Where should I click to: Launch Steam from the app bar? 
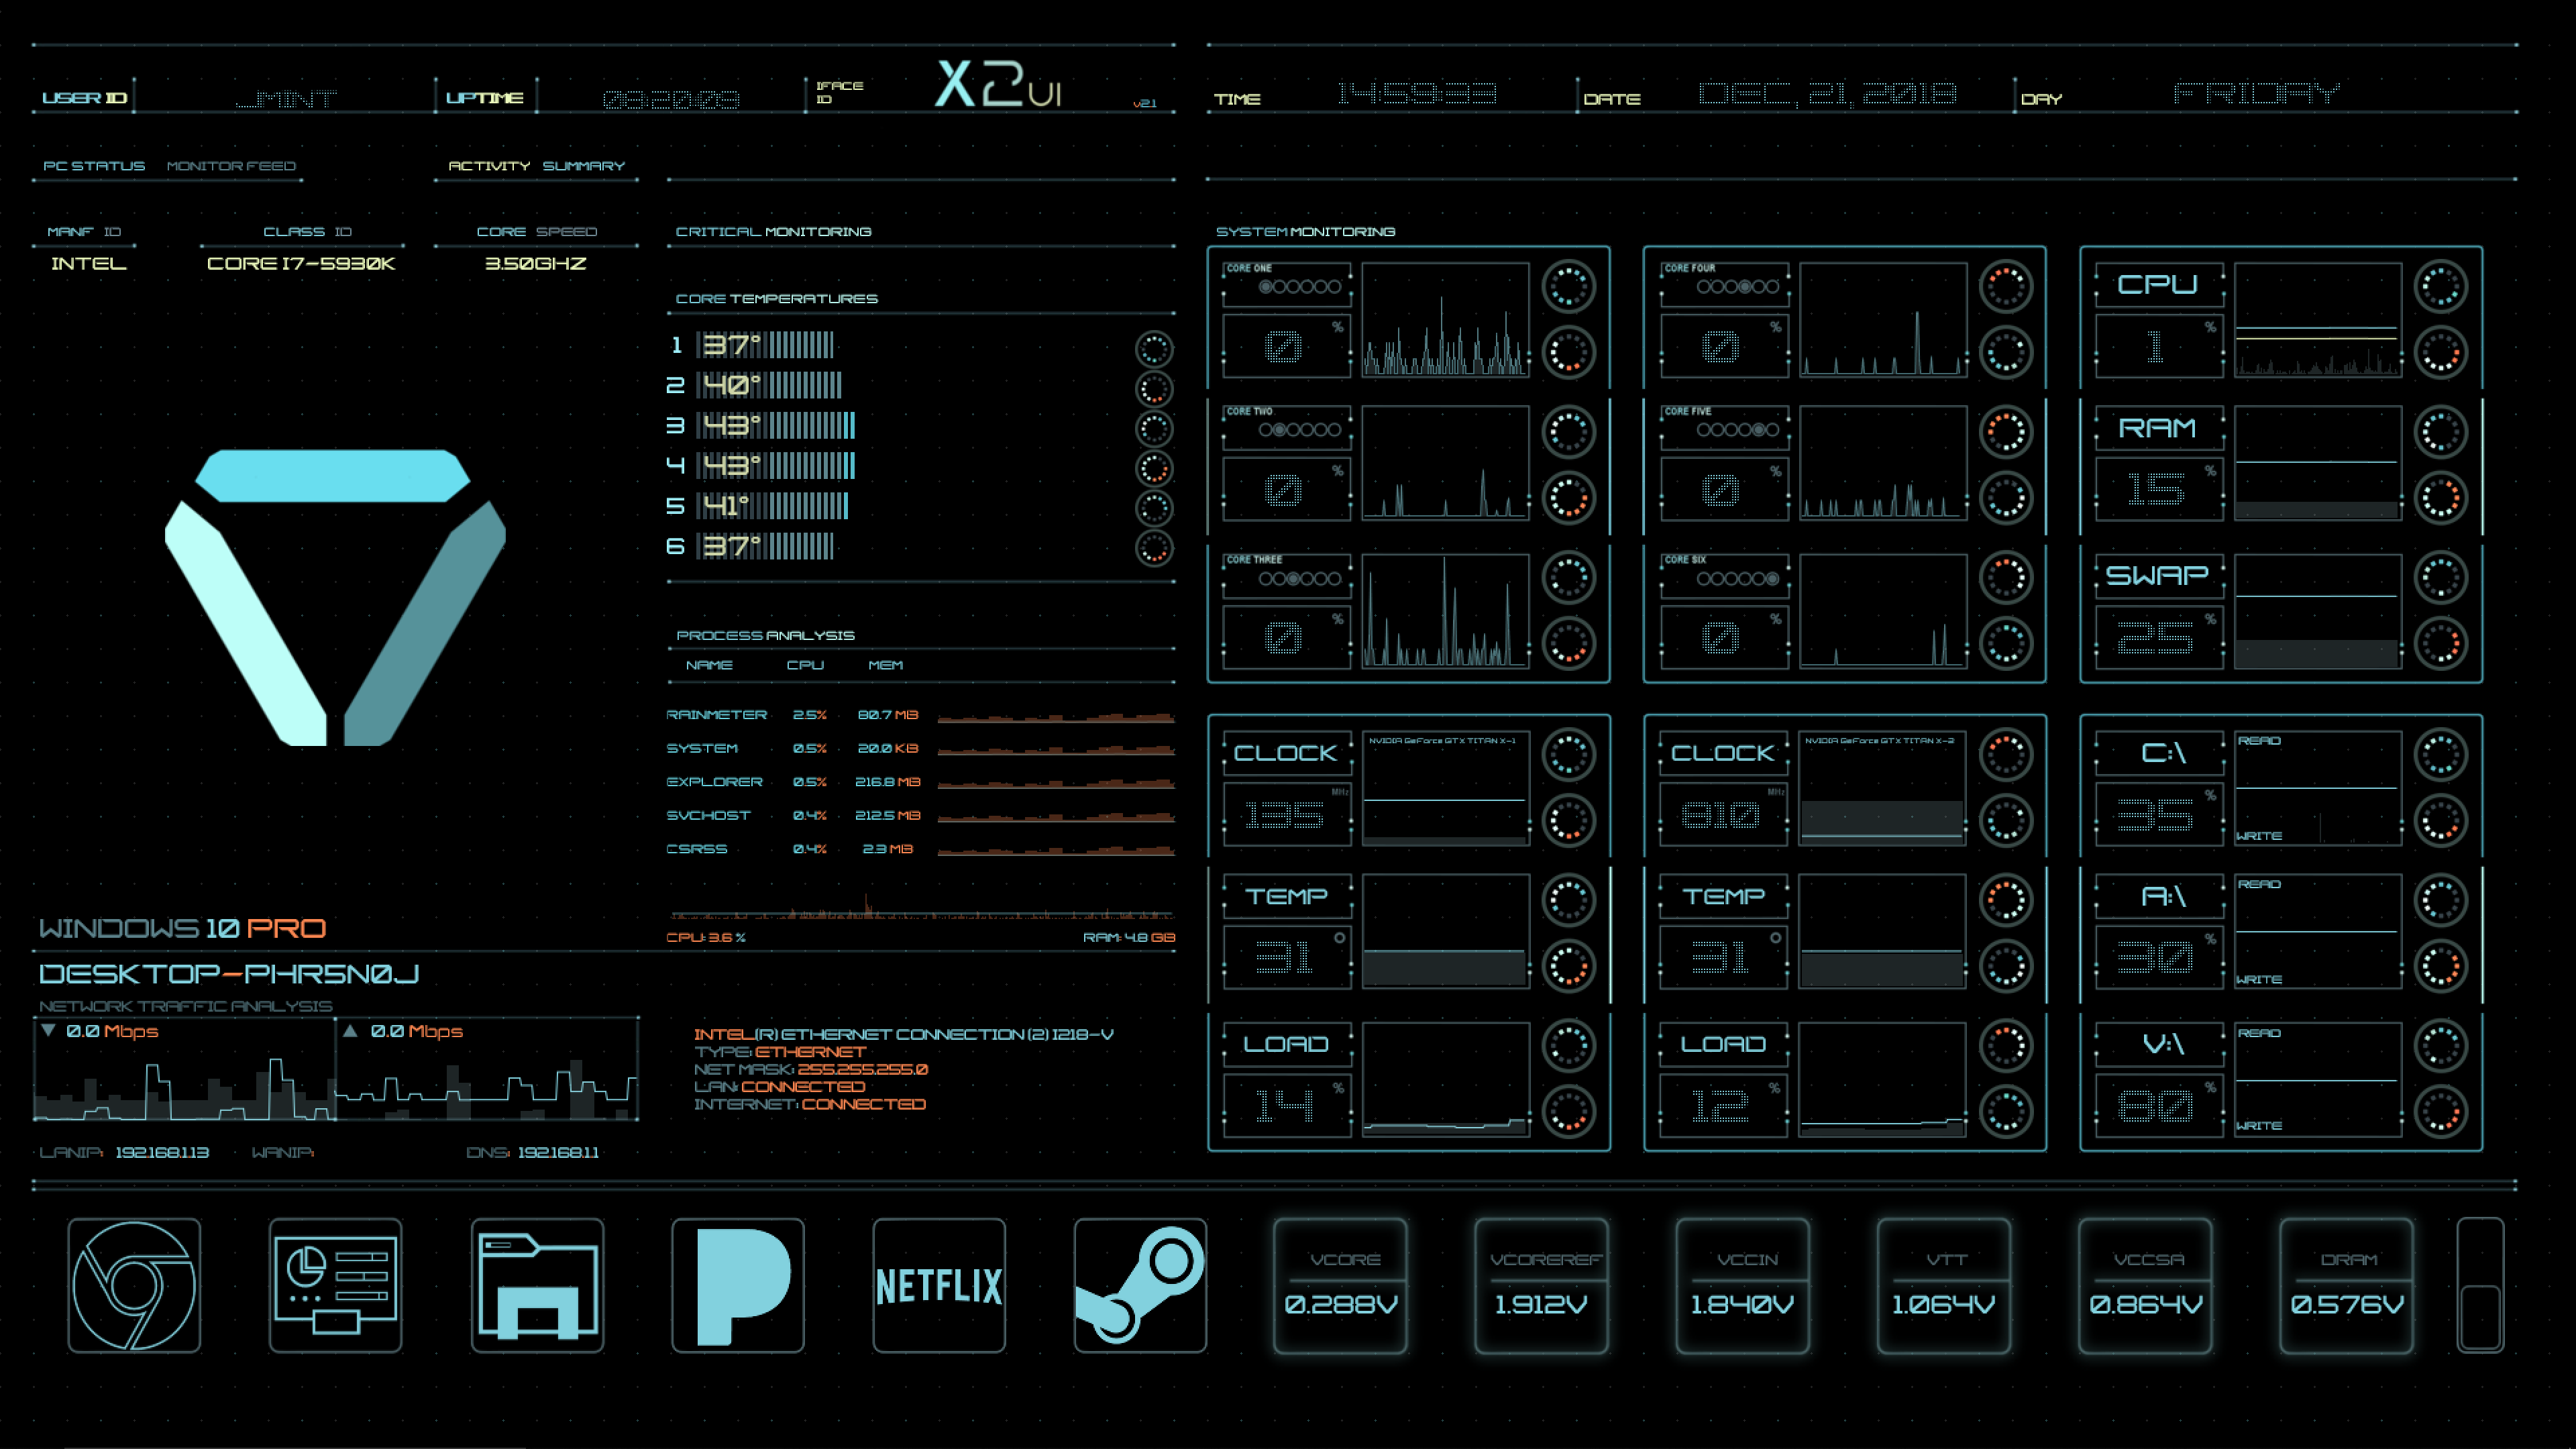pos(1139,1286)
